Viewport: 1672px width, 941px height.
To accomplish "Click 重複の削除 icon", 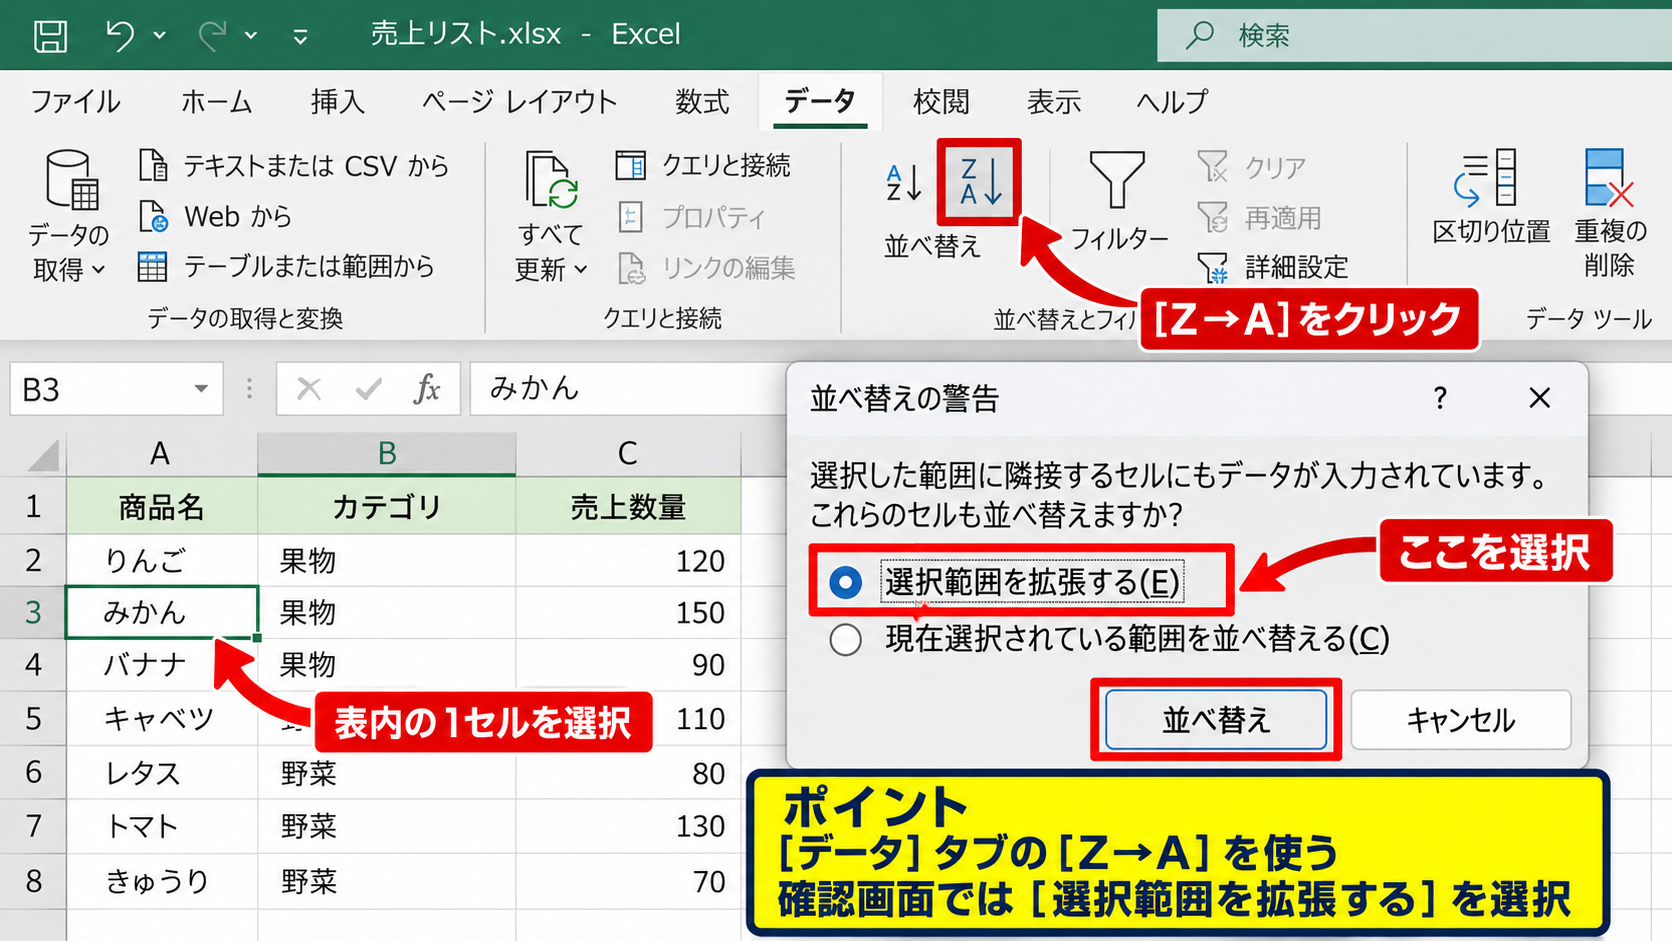I will (x=1610, y=178).
